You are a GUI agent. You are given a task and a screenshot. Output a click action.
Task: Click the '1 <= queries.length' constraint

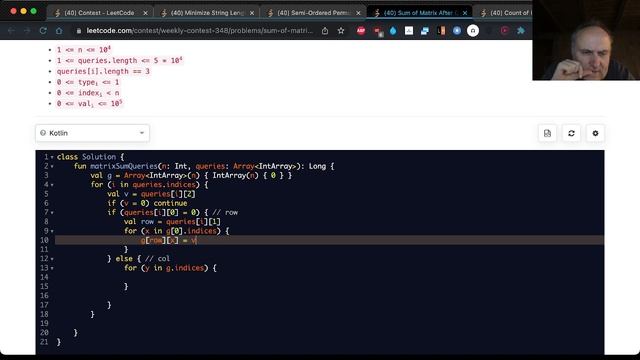(119, 60)
